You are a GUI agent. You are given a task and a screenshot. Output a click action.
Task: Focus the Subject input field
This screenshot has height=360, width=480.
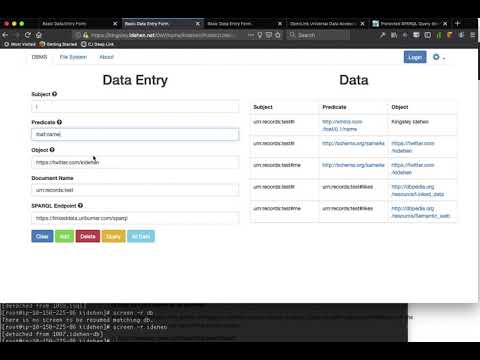[135, 107]
